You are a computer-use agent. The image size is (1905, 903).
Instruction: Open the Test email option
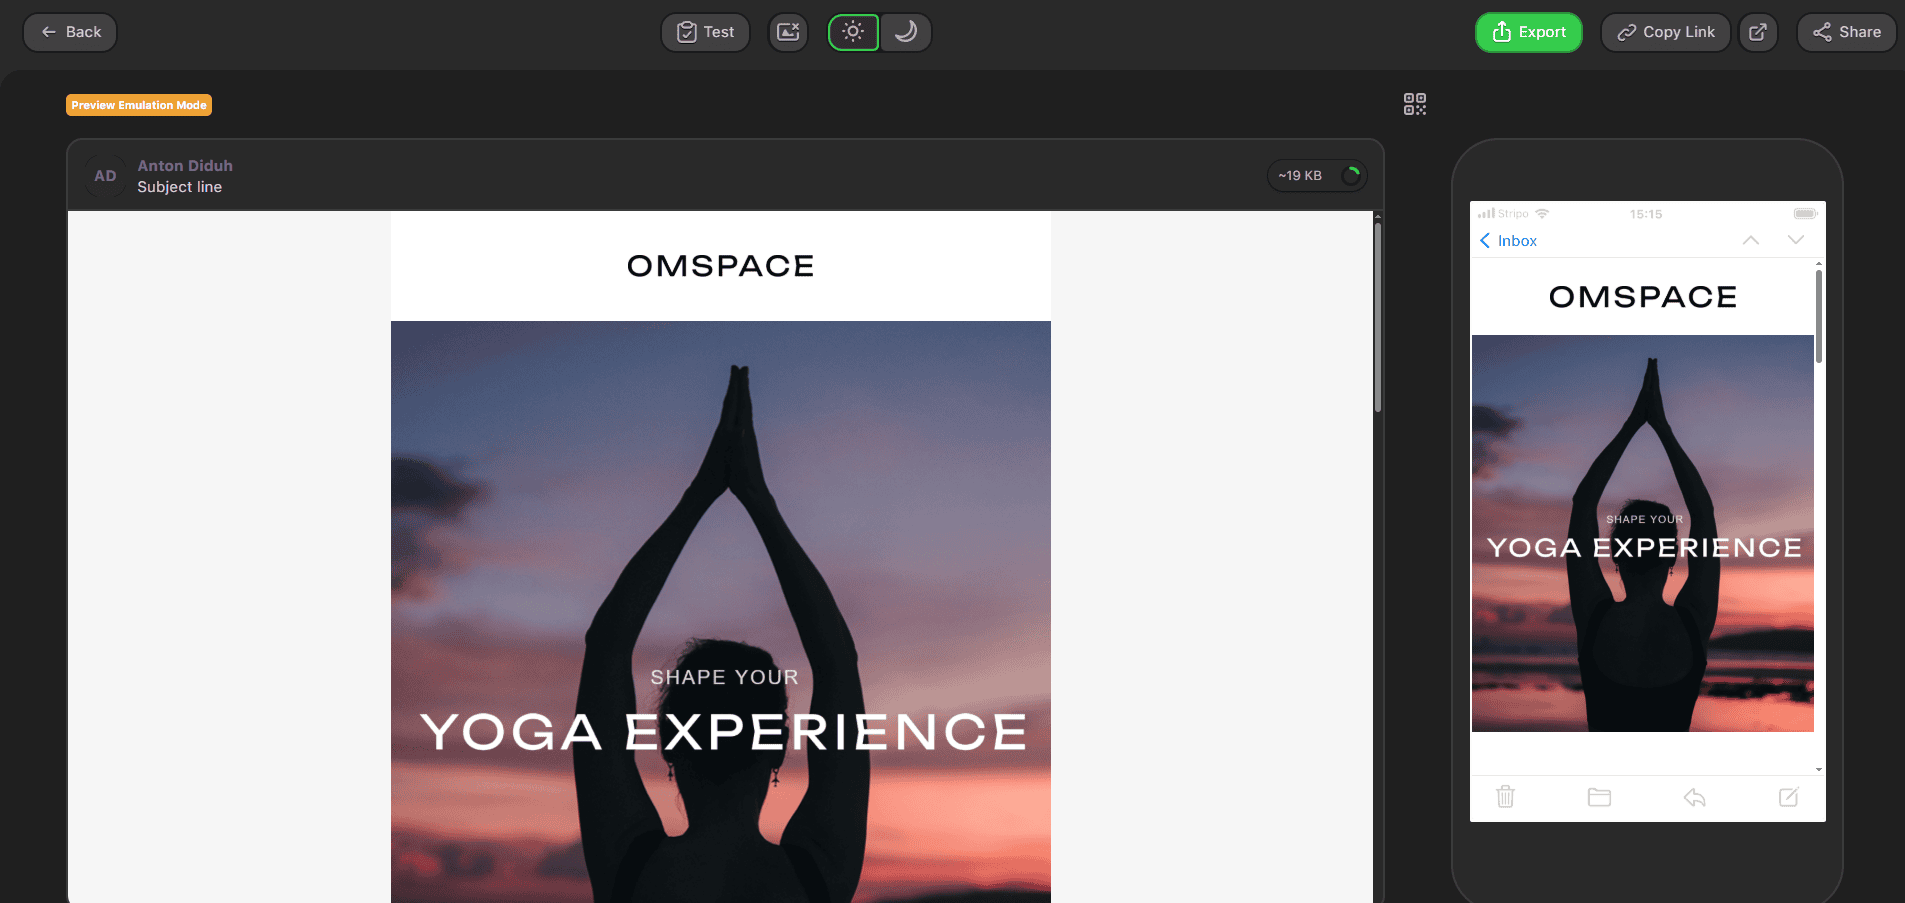pyautogui.click(x=706, y=32)
